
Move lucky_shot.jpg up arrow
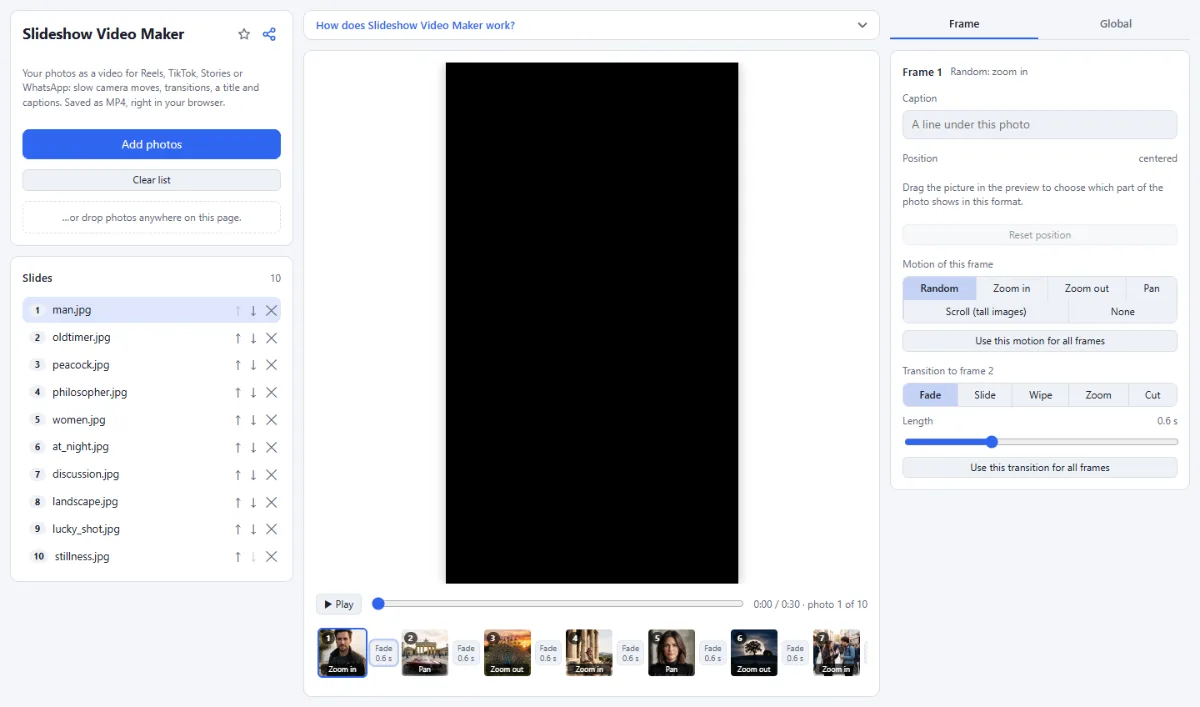[x=238, y=529]
